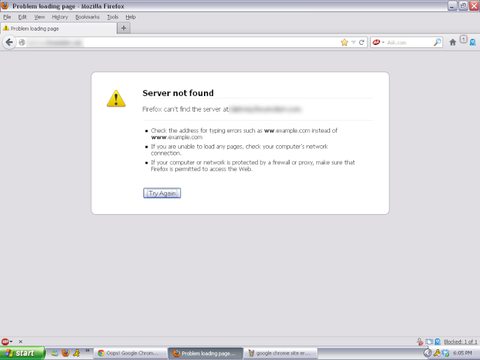The width and height of the screenshot is (480, 360).
Task: Select the Problem loading page tab
Action: tap(59, 29)
